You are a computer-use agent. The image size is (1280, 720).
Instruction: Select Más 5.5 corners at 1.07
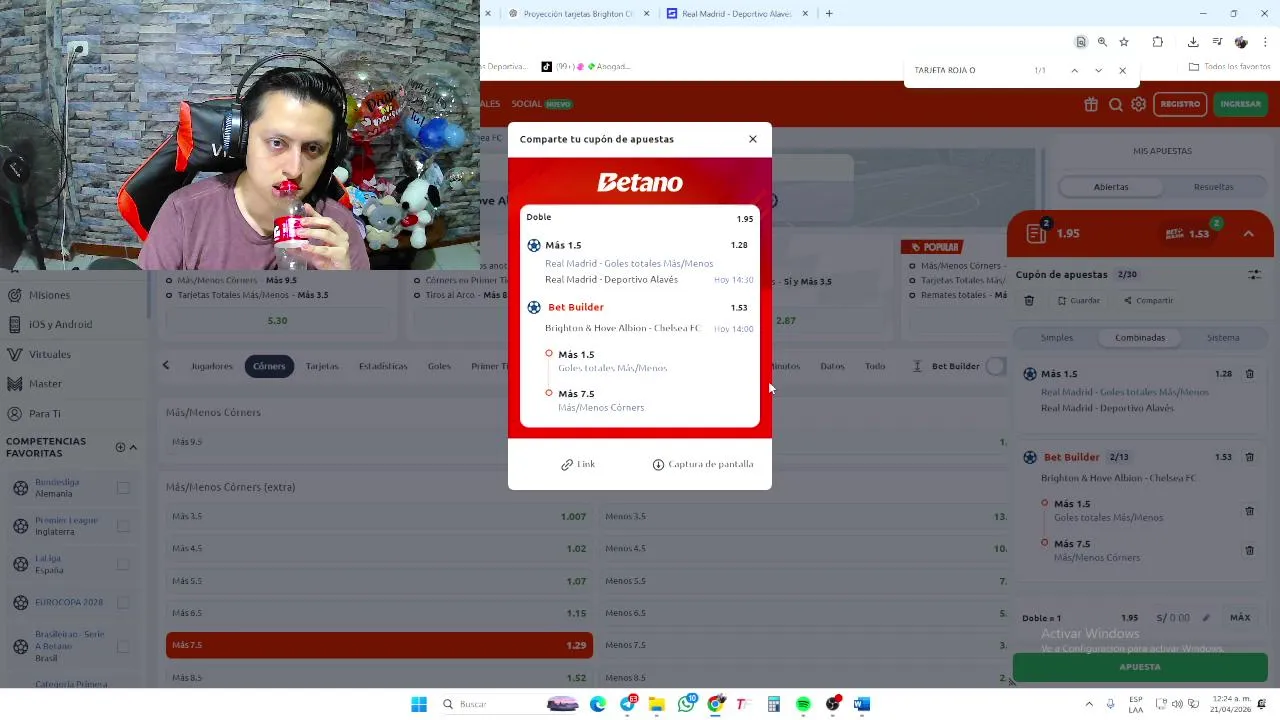coord(379,581)
